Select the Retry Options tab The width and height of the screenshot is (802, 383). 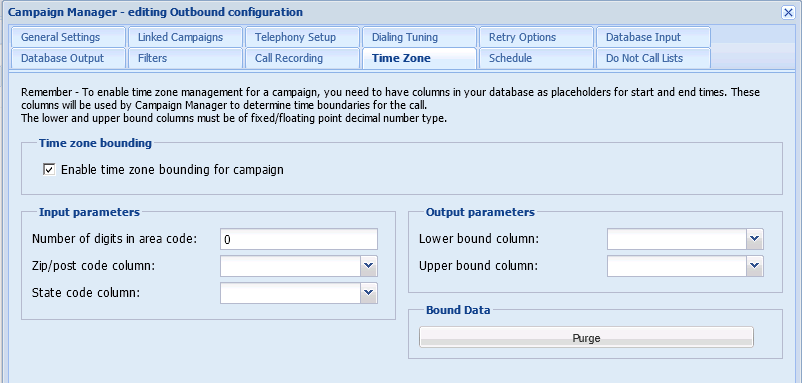point(536,37)
